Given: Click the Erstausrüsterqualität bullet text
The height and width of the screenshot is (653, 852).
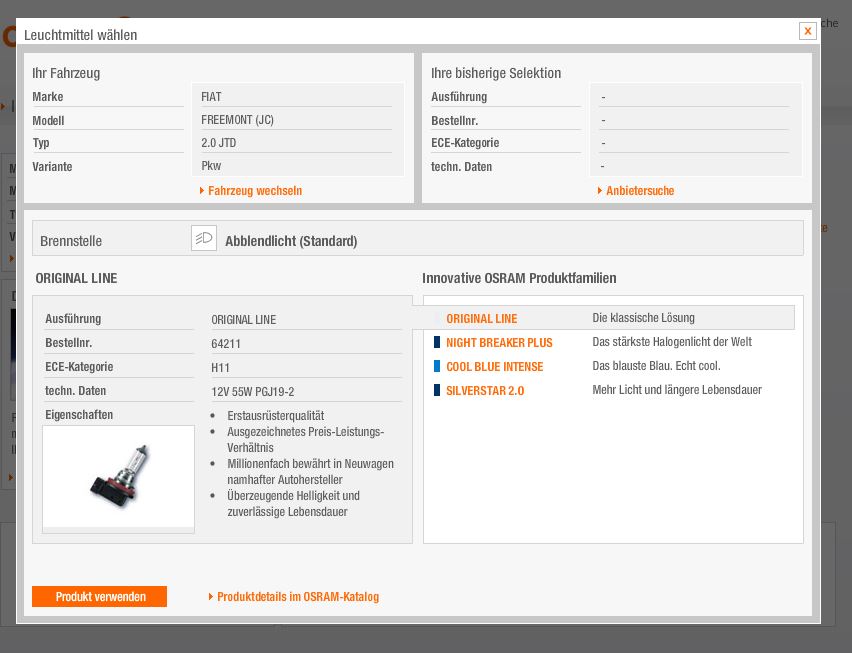Looking at the screenshot, I should [x=275, y=416].
